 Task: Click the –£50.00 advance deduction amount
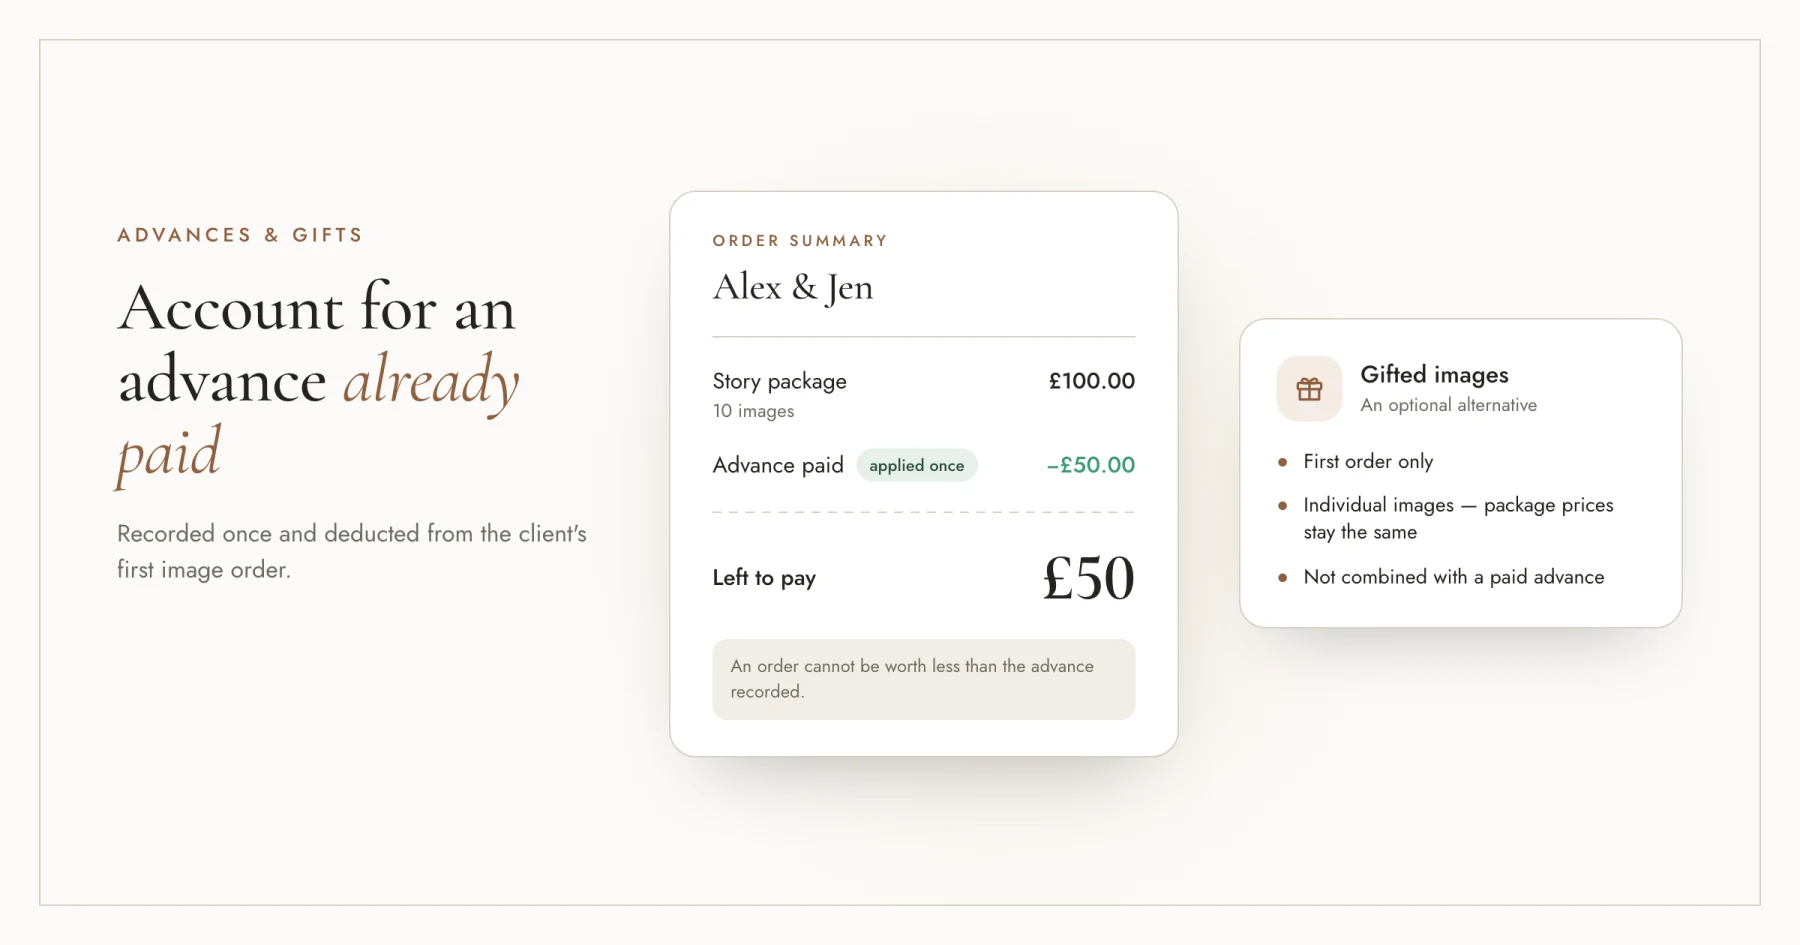click(1090, 465)
